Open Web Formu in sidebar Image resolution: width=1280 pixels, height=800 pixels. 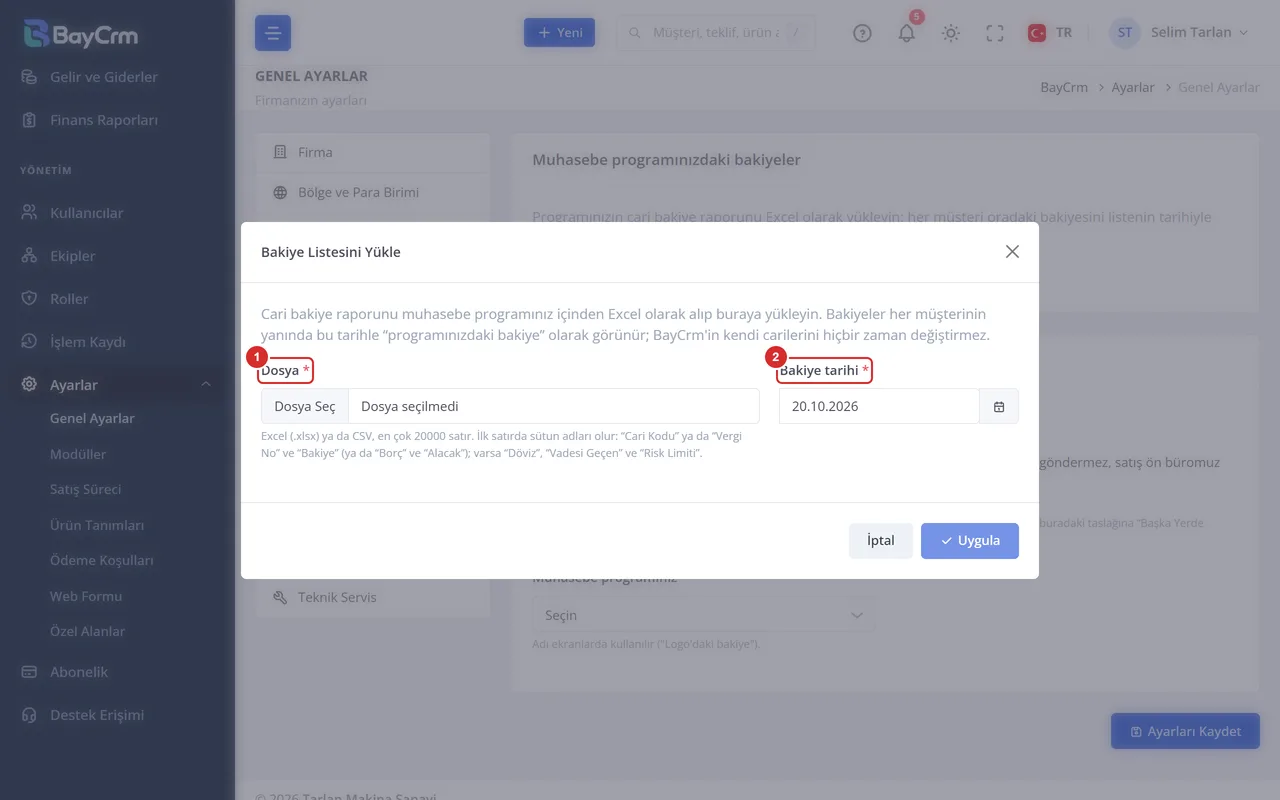point(86,596)
